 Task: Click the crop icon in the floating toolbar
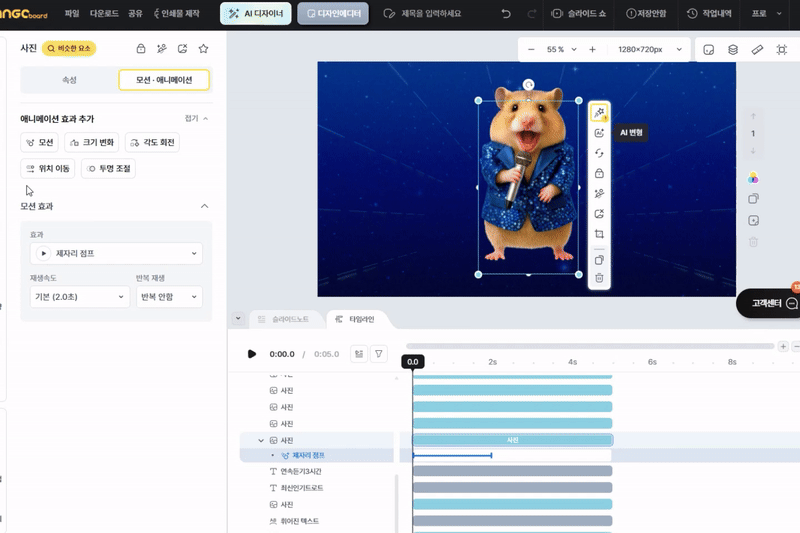tap(599, 235)
